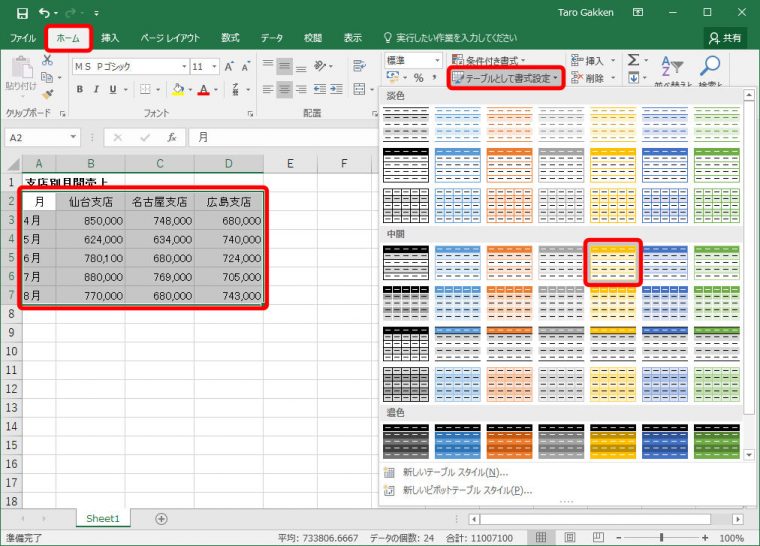760x546 pixels.
Task: Apply percent style formatting
Action: point(419,78)
